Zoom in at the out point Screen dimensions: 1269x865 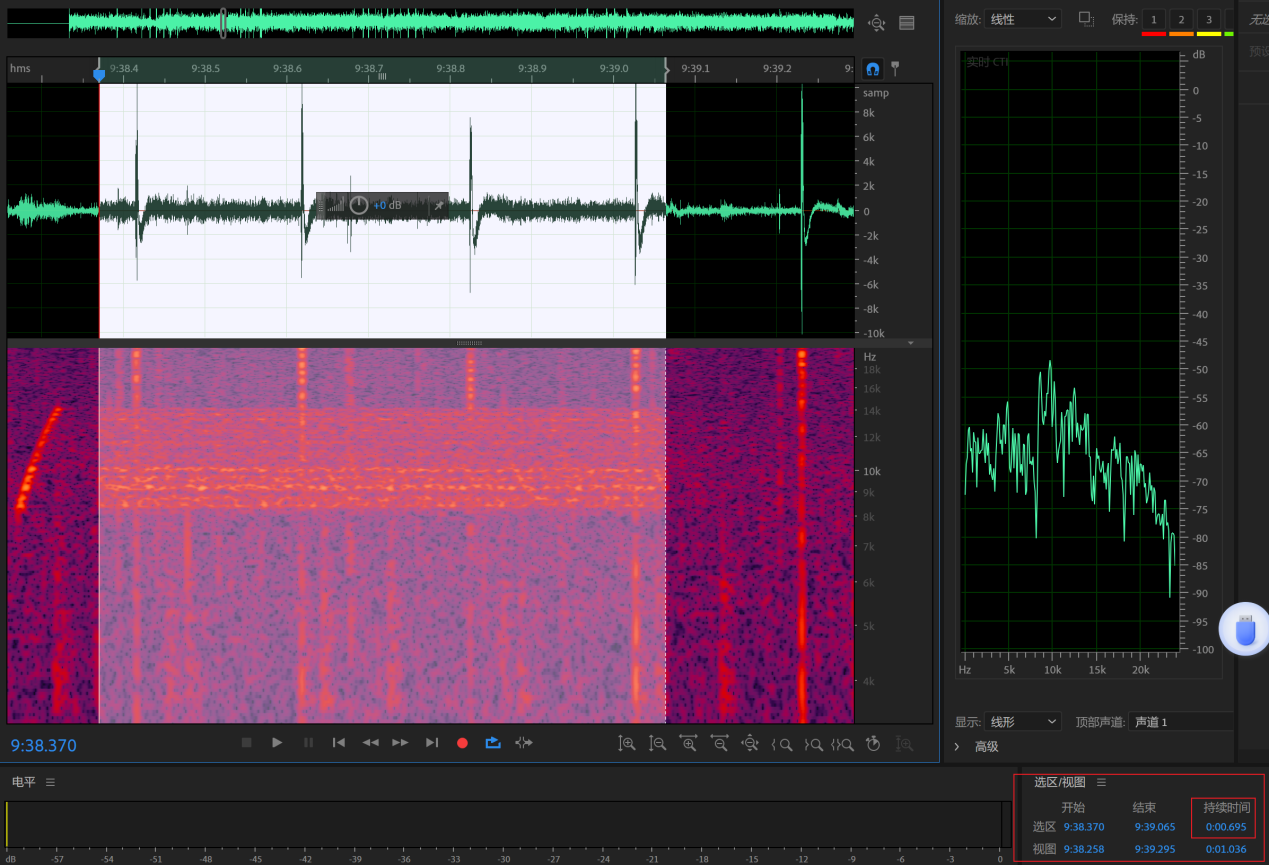coord(813,744)
